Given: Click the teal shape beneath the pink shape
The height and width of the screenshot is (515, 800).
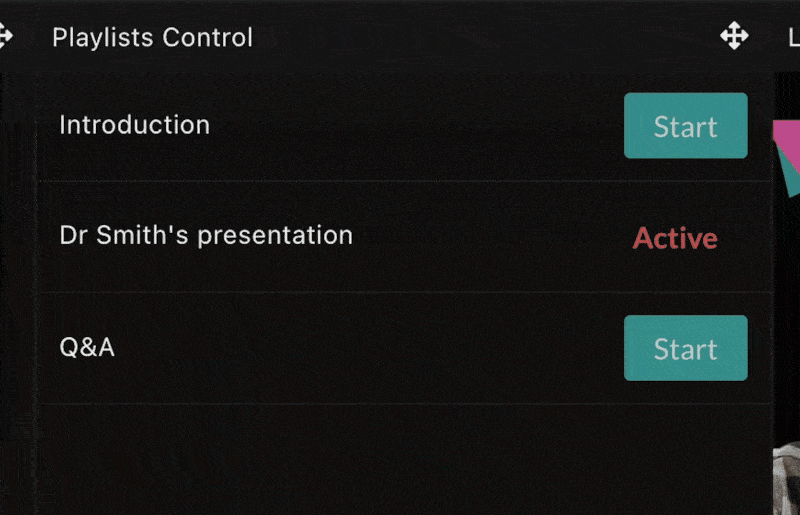Looking at the screenshot, I should (791, 176).
